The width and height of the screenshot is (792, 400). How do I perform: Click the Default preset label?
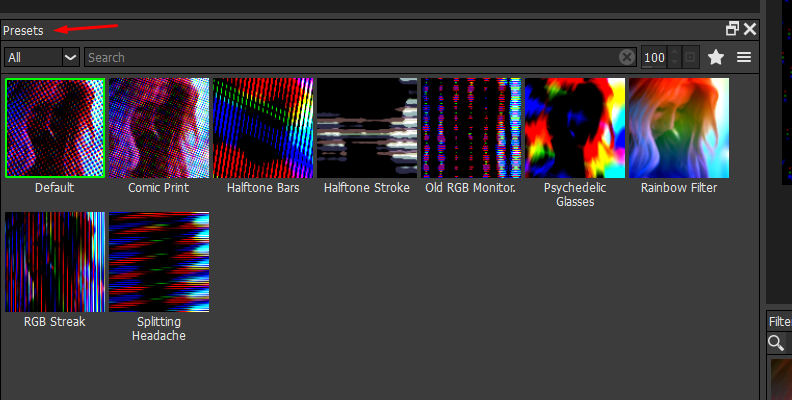click(x=55, y=188)
